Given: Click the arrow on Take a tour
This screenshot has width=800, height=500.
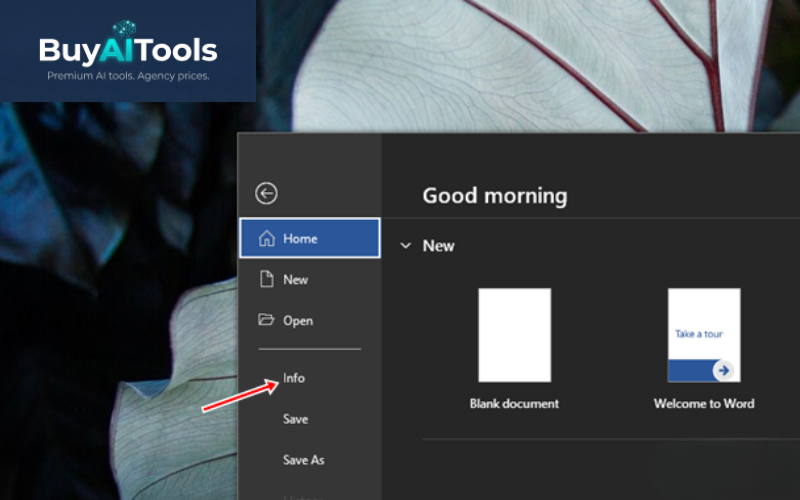Looking at the screenshot, I should (x=723, y=370).
